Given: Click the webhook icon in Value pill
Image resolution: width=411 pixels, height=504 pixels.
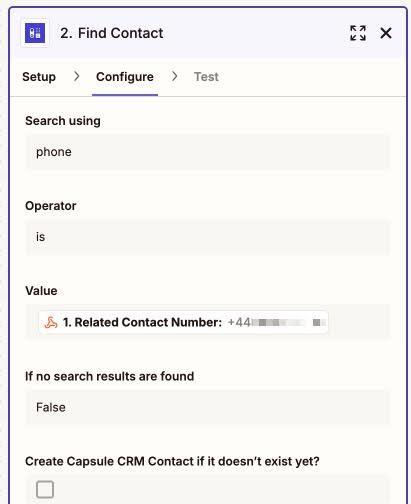Looking at the screenshot, I should tap(51, 322).
